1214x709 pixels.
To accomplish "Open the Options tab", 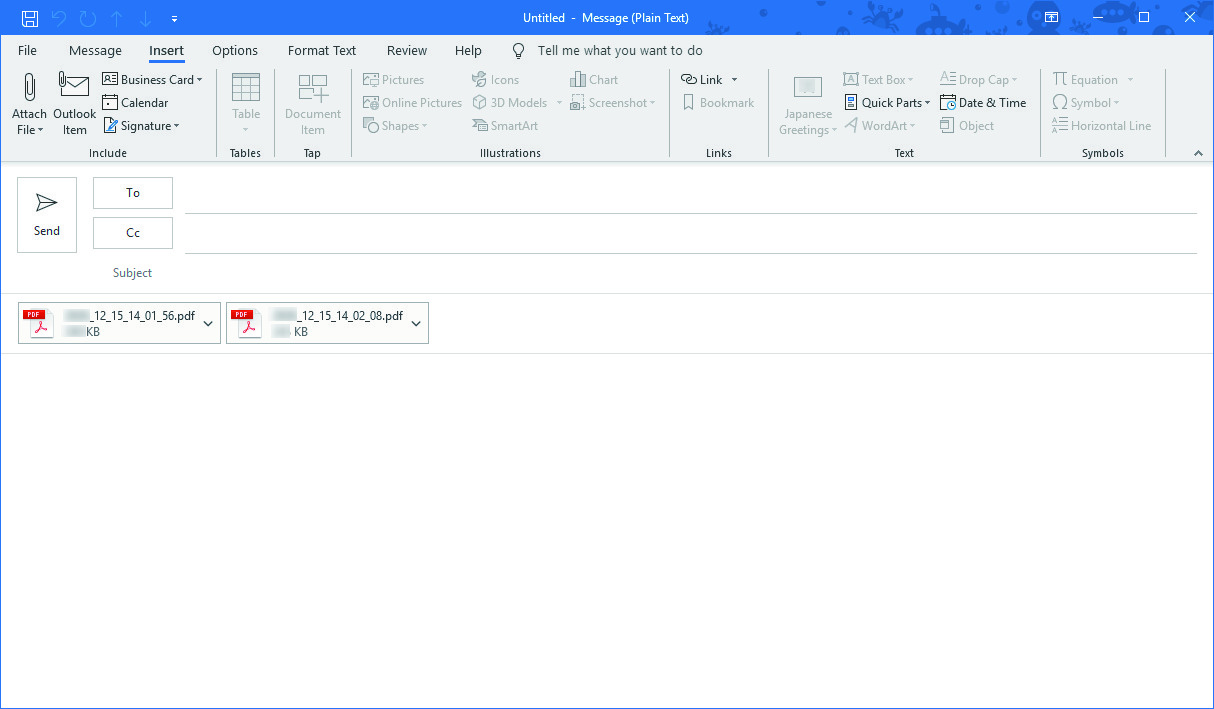I will point(235,50).
